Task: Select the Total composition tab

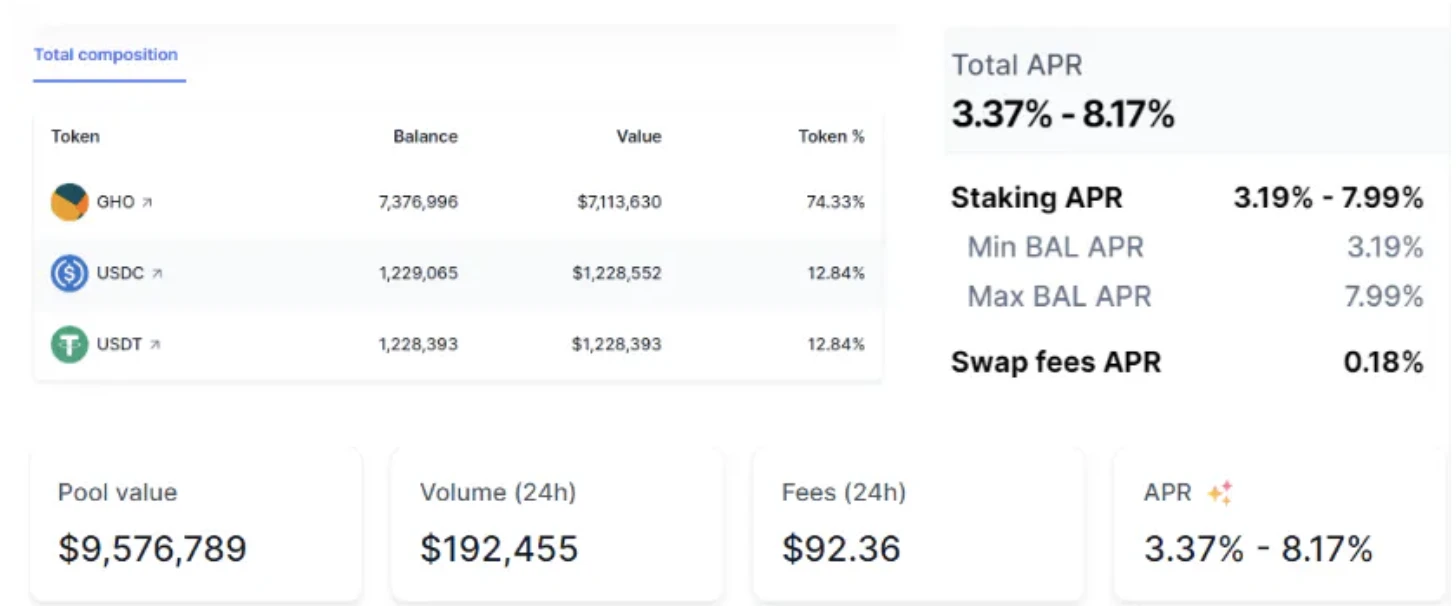Action: [106, 55]
